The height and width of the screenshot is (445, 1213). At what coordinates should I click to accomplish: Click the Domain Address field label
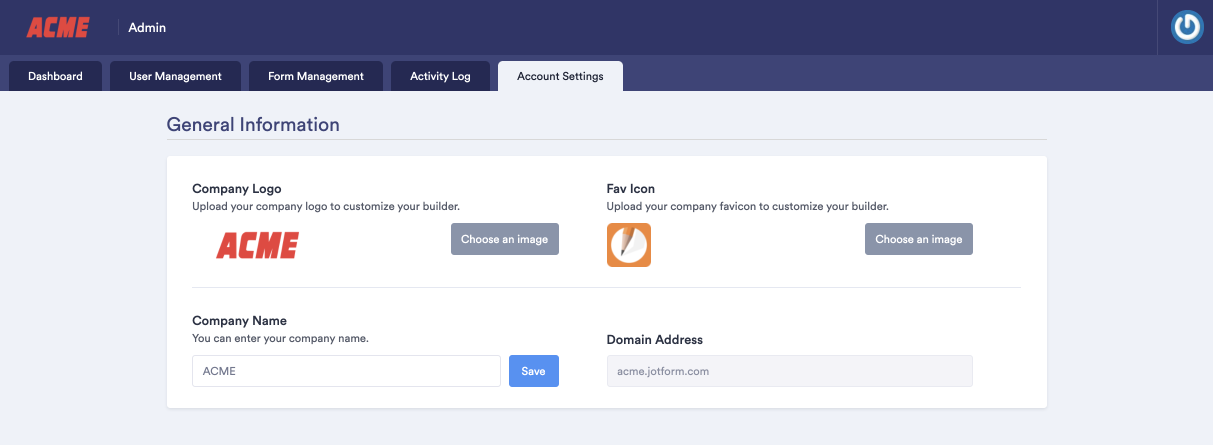pyautogui.click(x=654, y=340)
